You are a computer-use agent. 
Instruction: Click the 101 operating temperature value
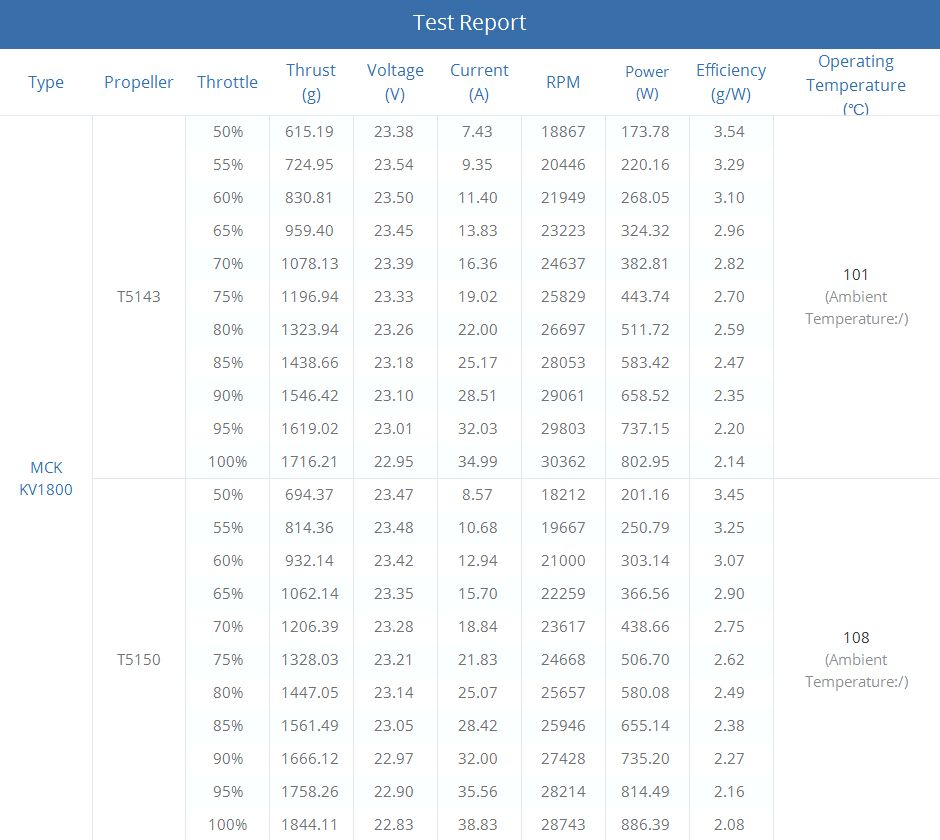pos(856,275)
